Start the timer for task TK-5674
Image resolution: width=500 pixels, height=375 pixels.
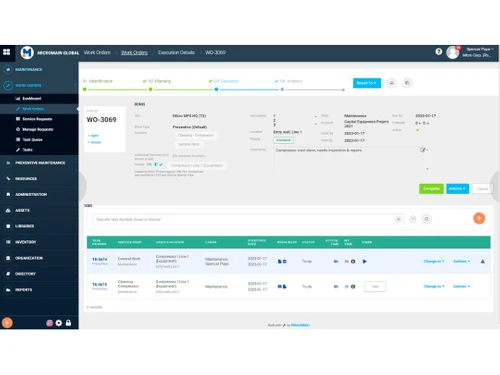click(x=364, y=261)
